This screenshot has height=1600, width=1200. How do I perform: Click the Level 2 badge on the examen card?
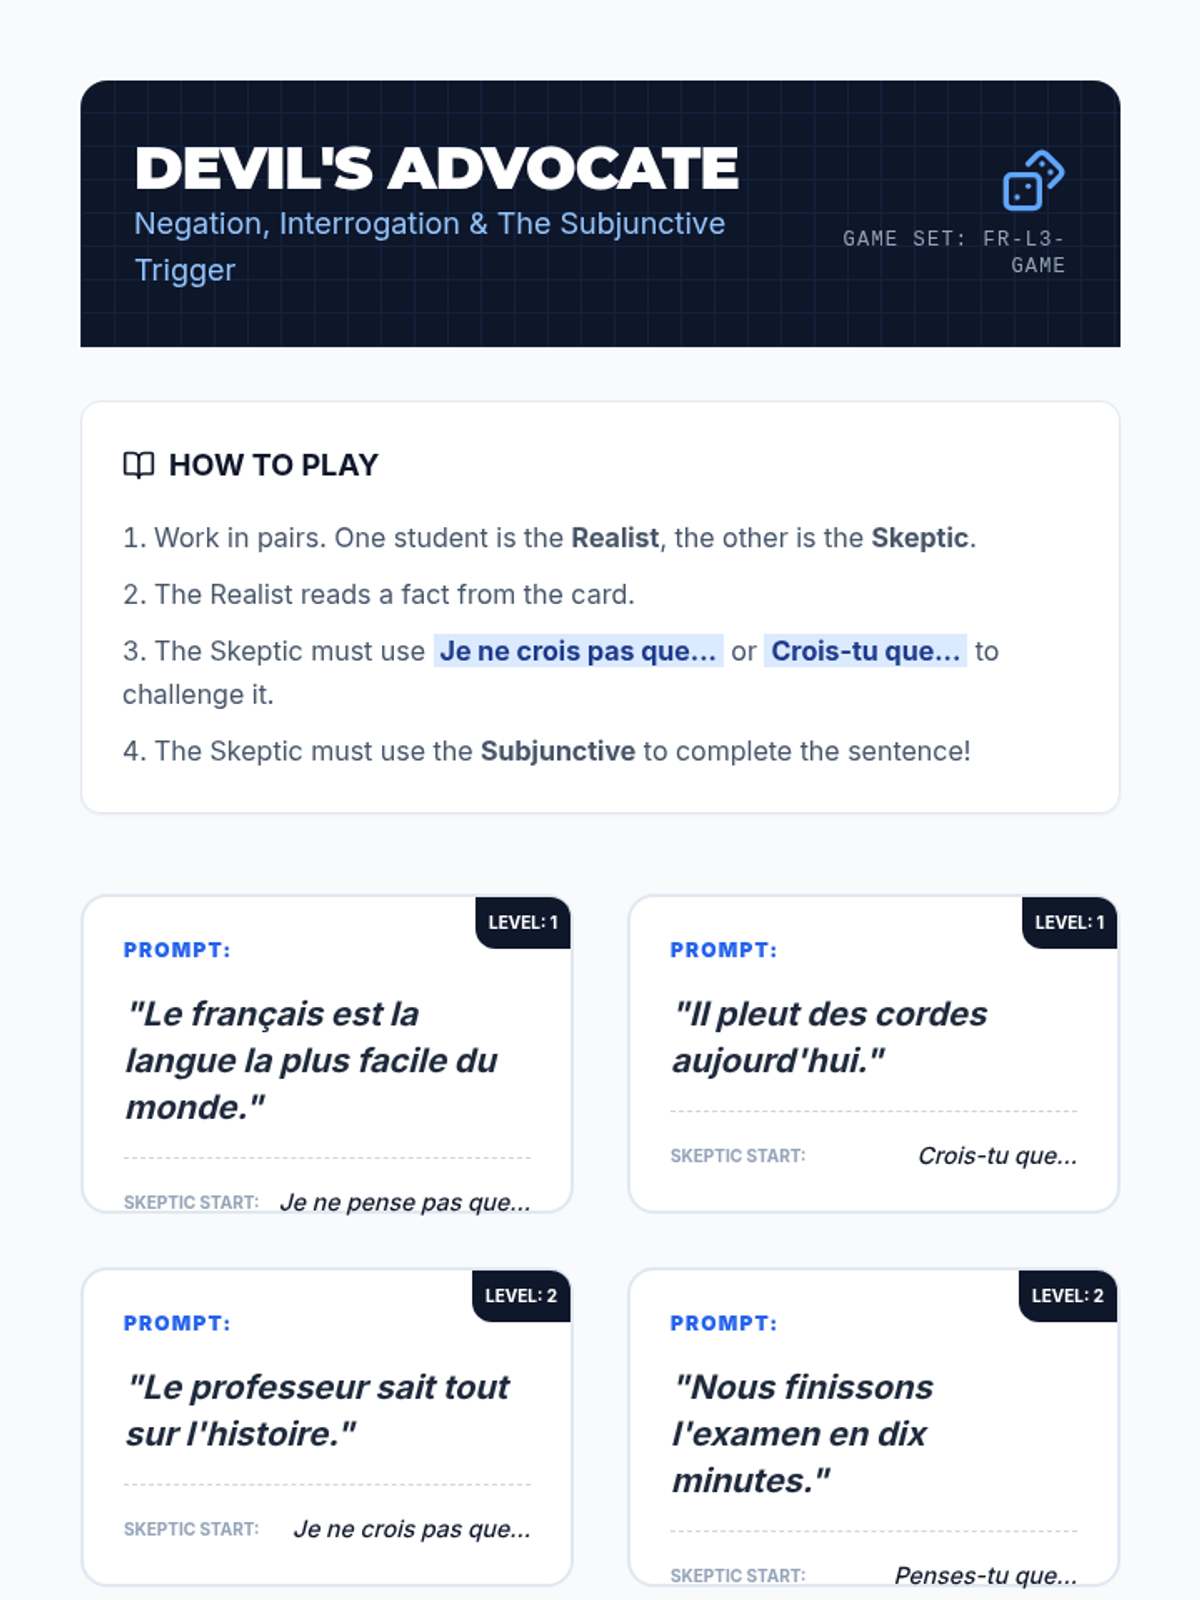click(x=1068, y=1296)
